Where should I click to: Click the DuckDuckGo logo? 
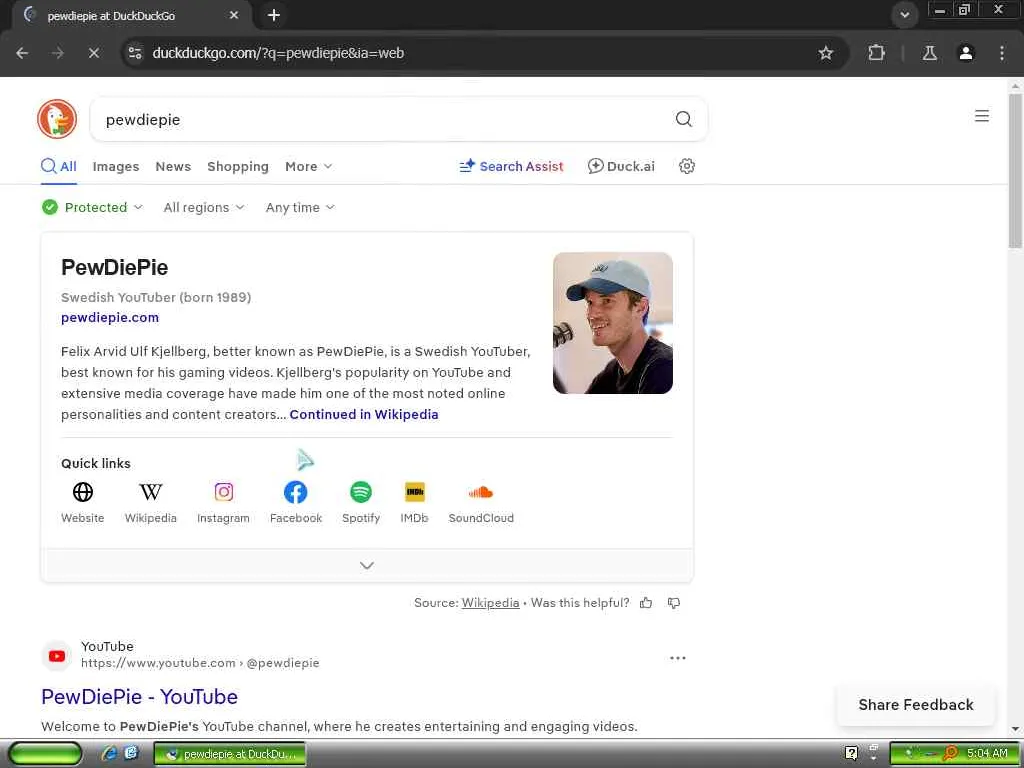[57, 119]
